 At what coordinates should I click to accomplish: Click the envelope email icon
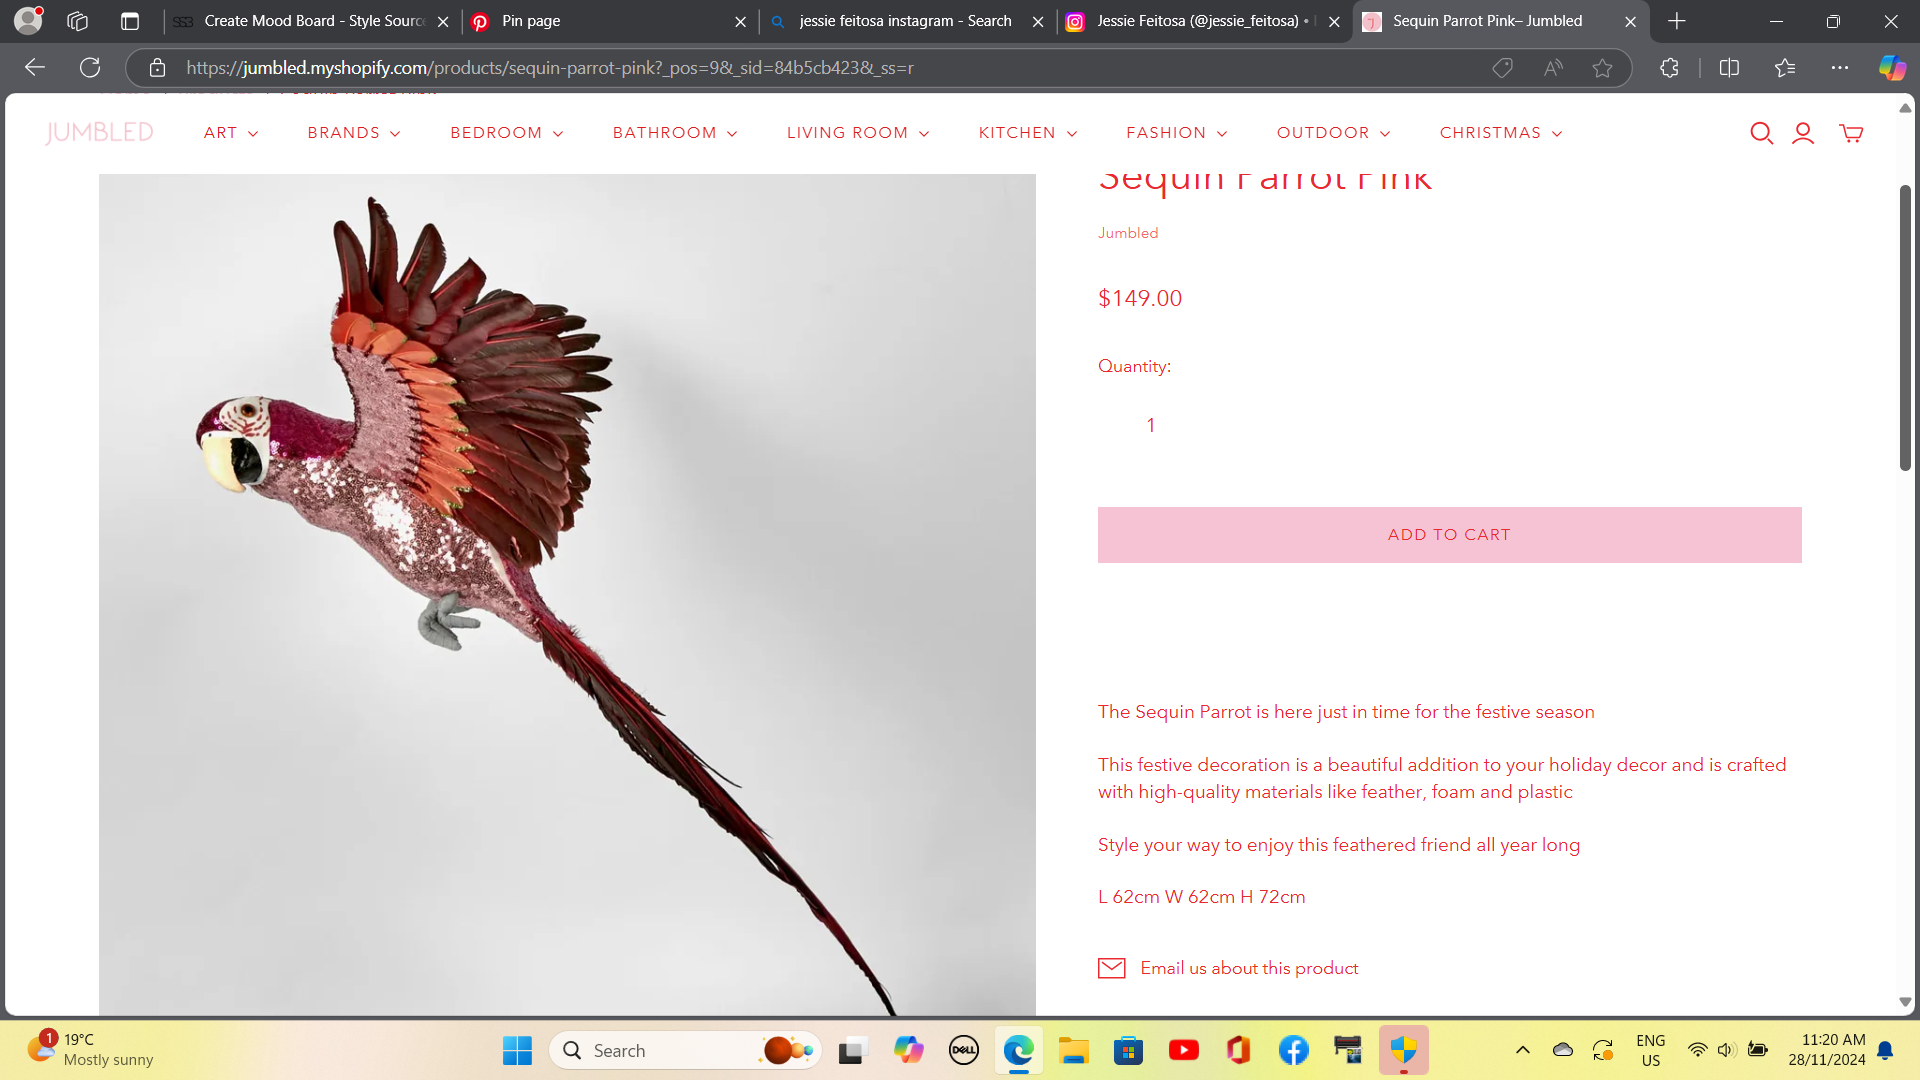1111,968
